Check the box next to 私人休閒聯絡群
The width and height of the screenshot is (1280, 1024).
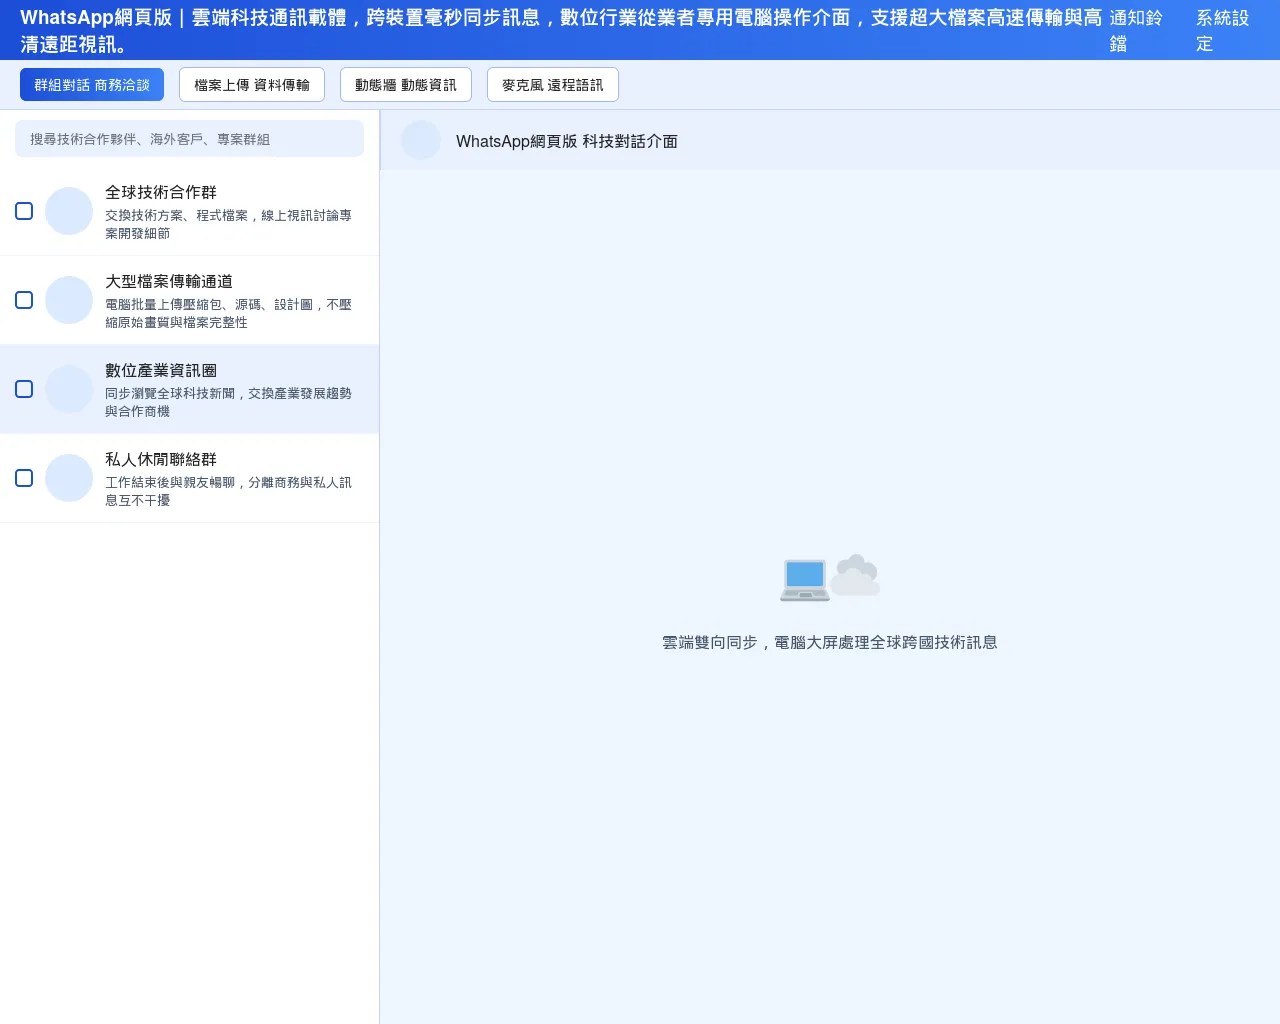24,478
